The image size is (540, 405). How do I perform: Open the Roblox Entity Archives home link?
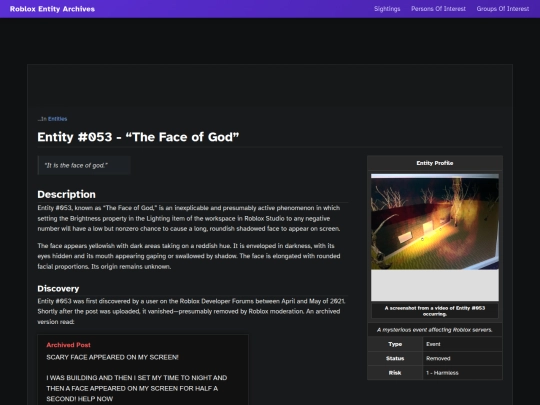click(x=52, y=9)
